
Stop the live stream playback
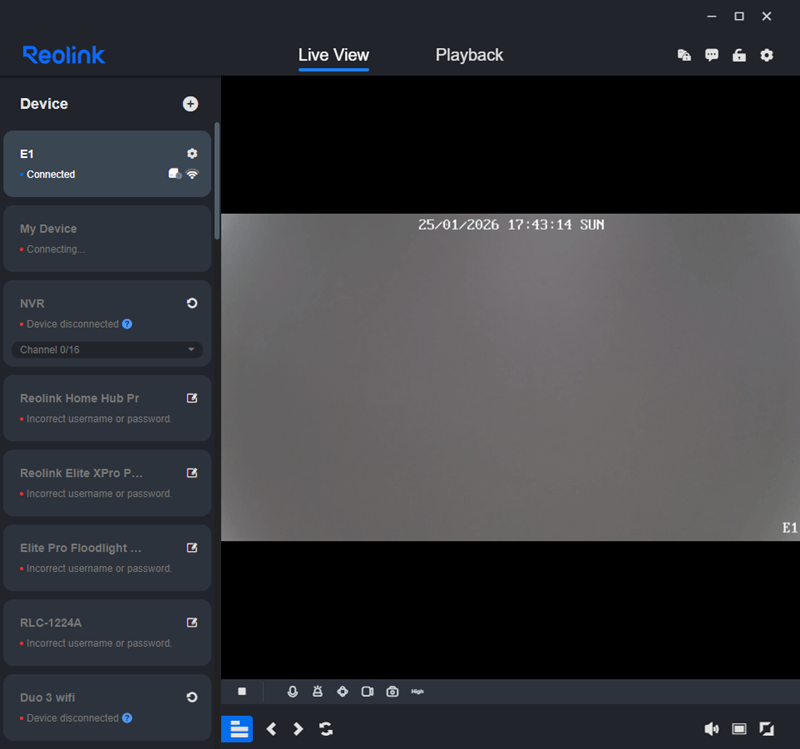[242, 692]
